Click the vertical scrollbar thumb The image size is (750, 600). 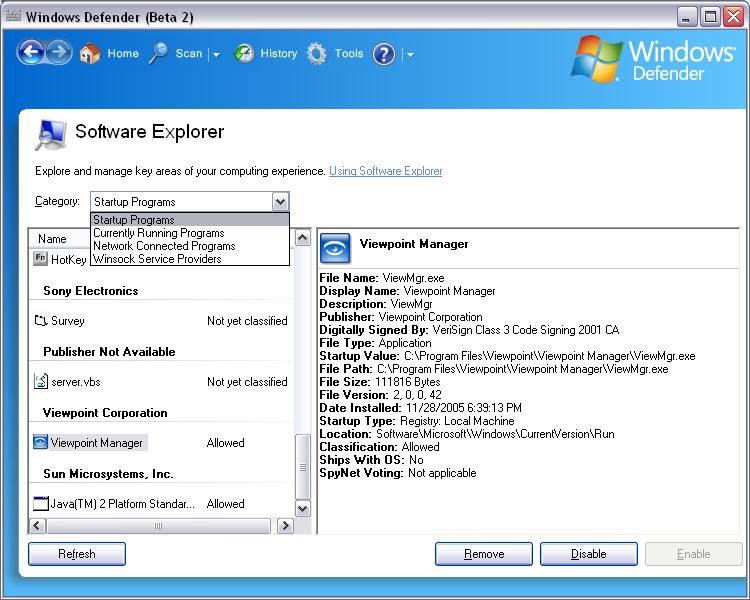(302, 467)
